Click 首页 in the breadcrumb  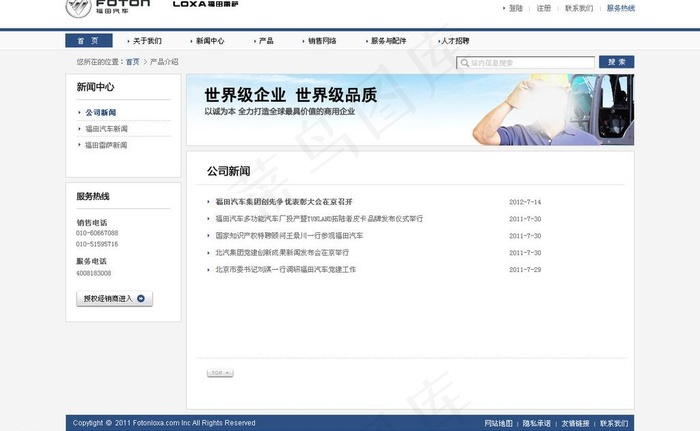[x=133, y=62]
